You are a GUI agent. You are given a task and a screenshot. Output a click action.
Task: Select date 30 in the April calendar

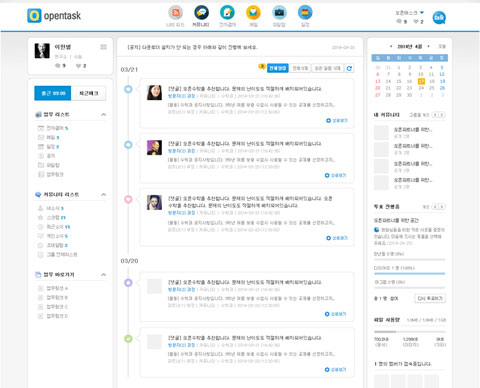(409, 95)
